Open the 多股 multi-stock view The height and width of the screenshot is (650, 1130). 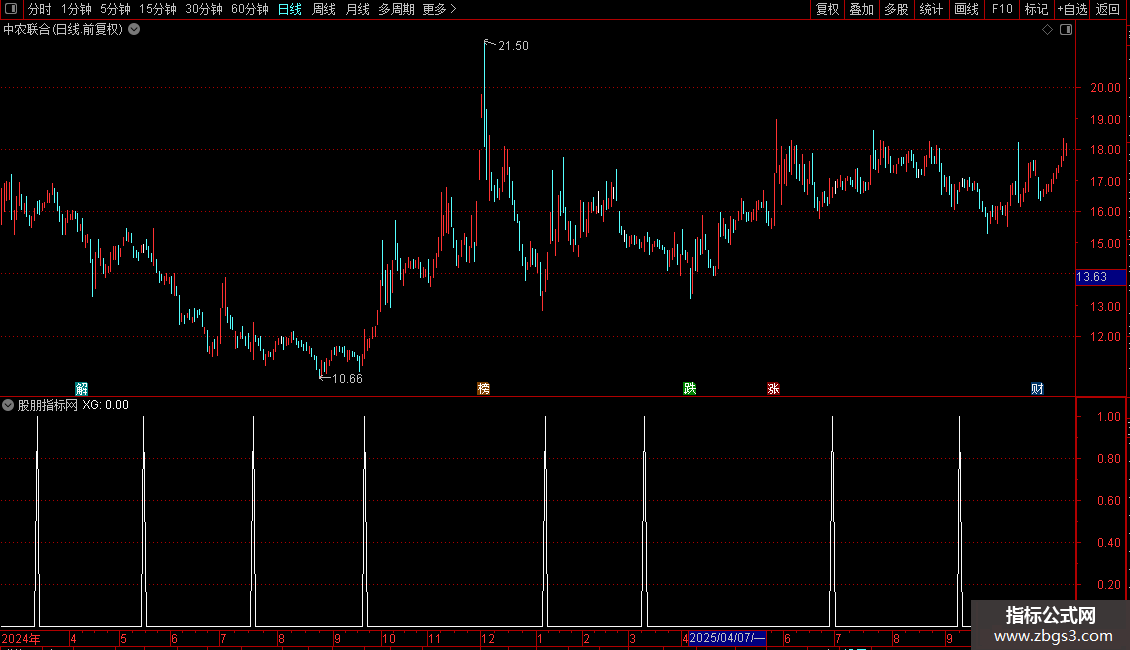tap(897, 9)
